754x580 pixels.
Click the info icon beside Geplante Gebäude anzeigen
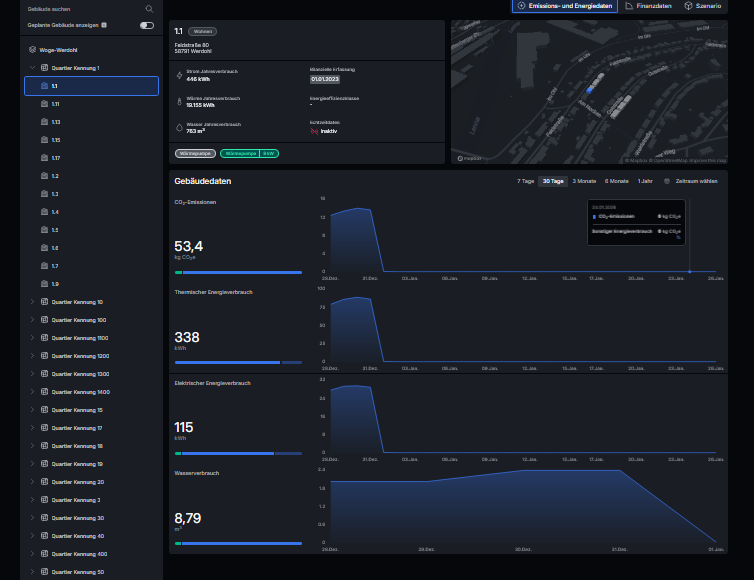pos(103,24)
